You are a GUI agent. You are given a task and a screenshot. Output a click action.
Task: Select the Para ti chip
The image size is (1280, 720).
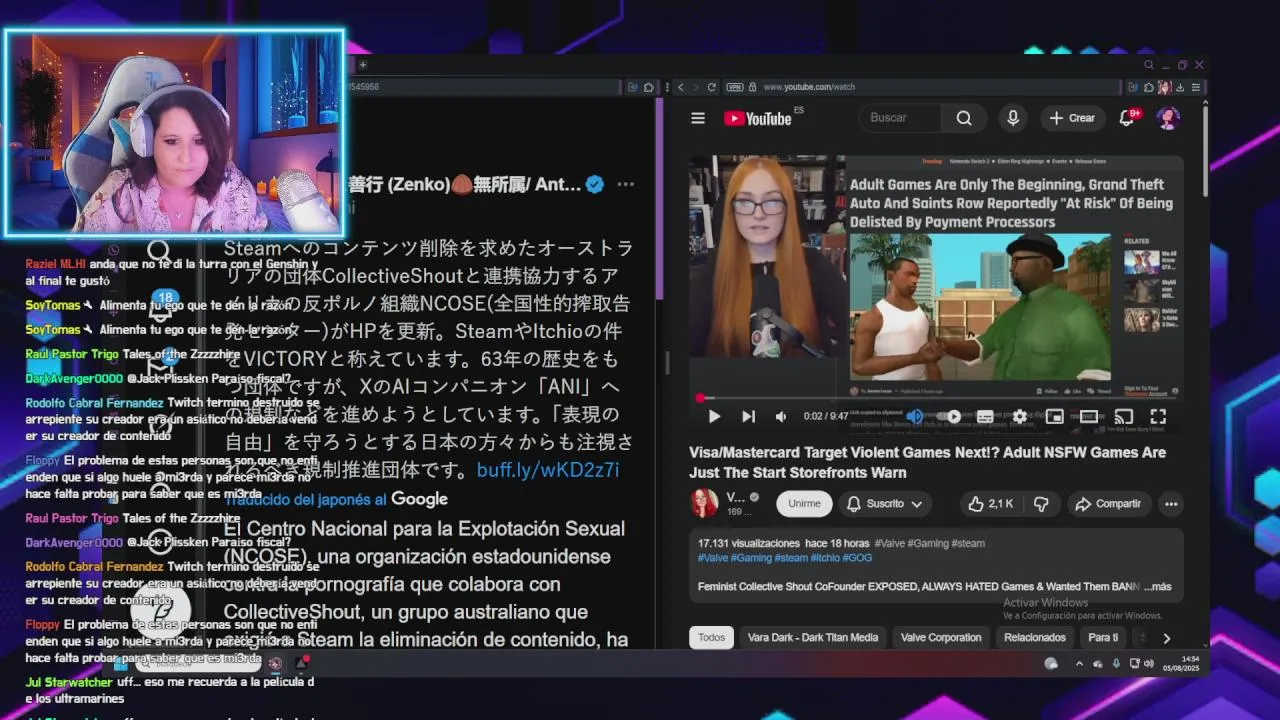pos(1103,637)
